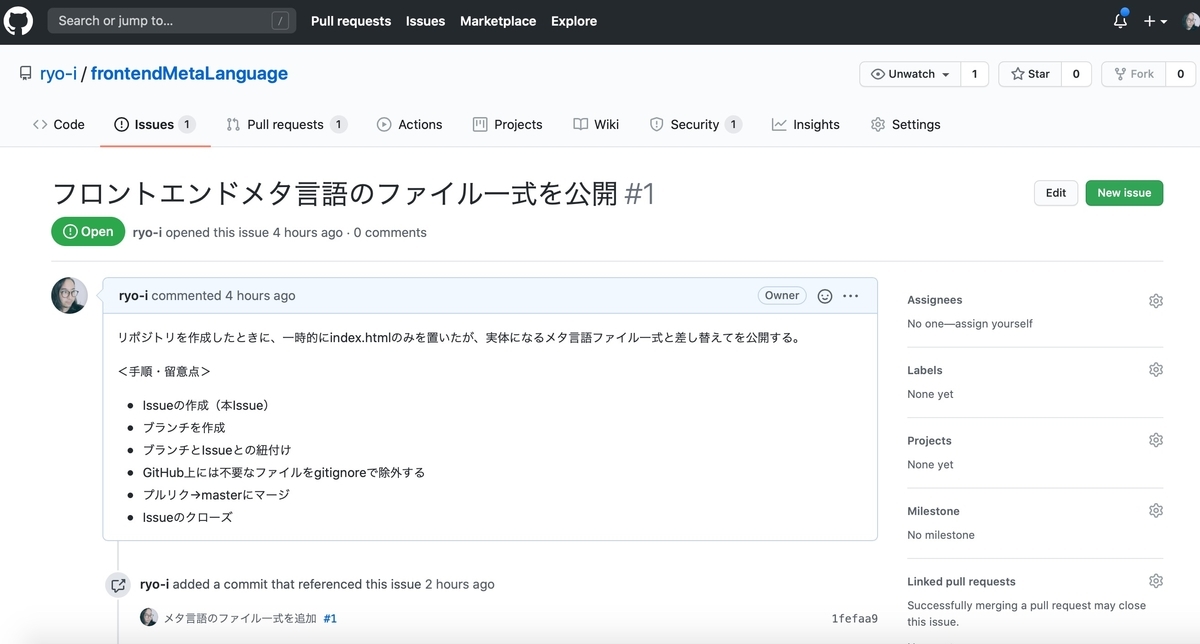Click the New issue button
1200x644 pixels.
pyautogui.click(x=1124, y=193)
